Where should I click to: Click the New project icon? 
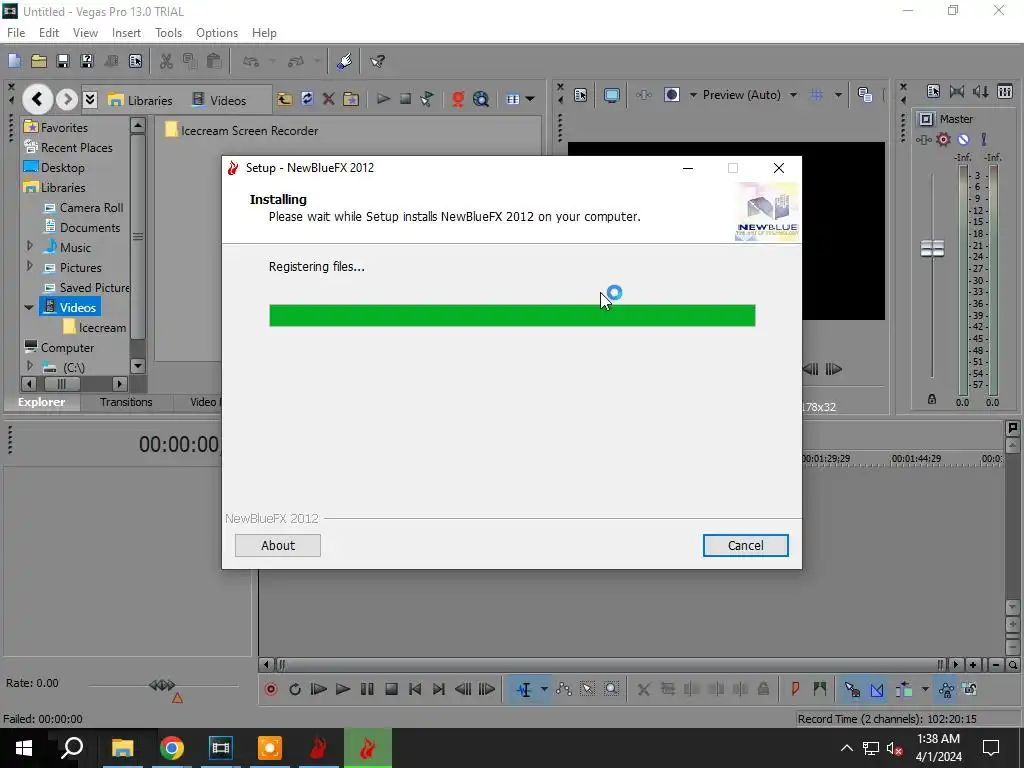click(14, 61)
